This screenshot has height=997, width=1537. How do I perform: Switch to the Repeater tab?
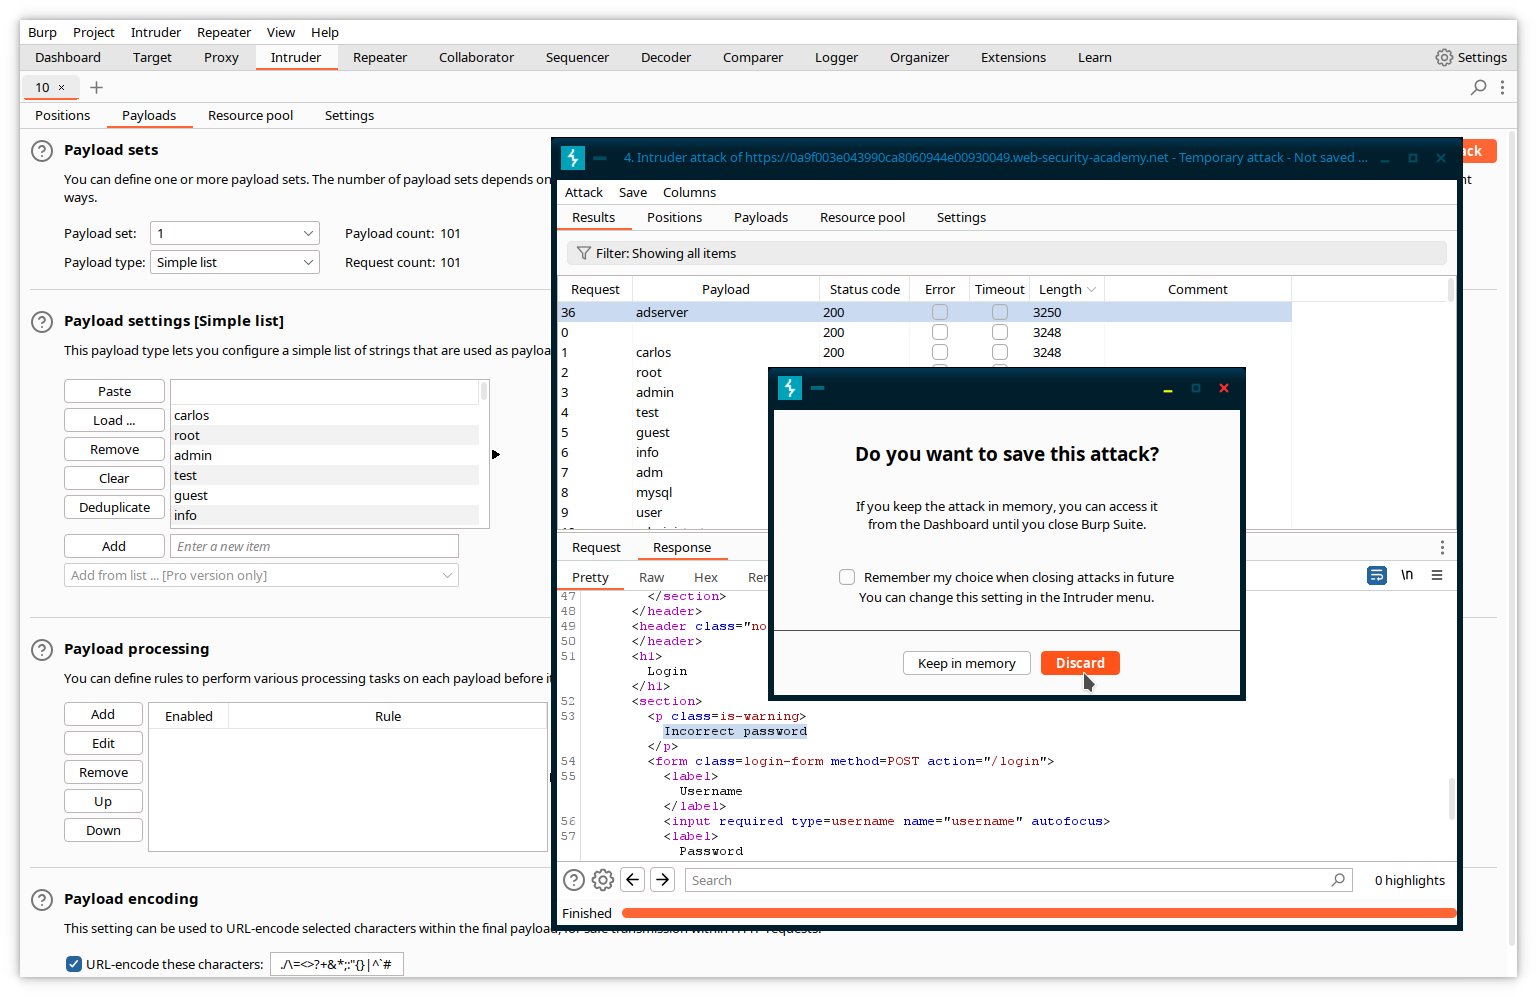[380, 58]
